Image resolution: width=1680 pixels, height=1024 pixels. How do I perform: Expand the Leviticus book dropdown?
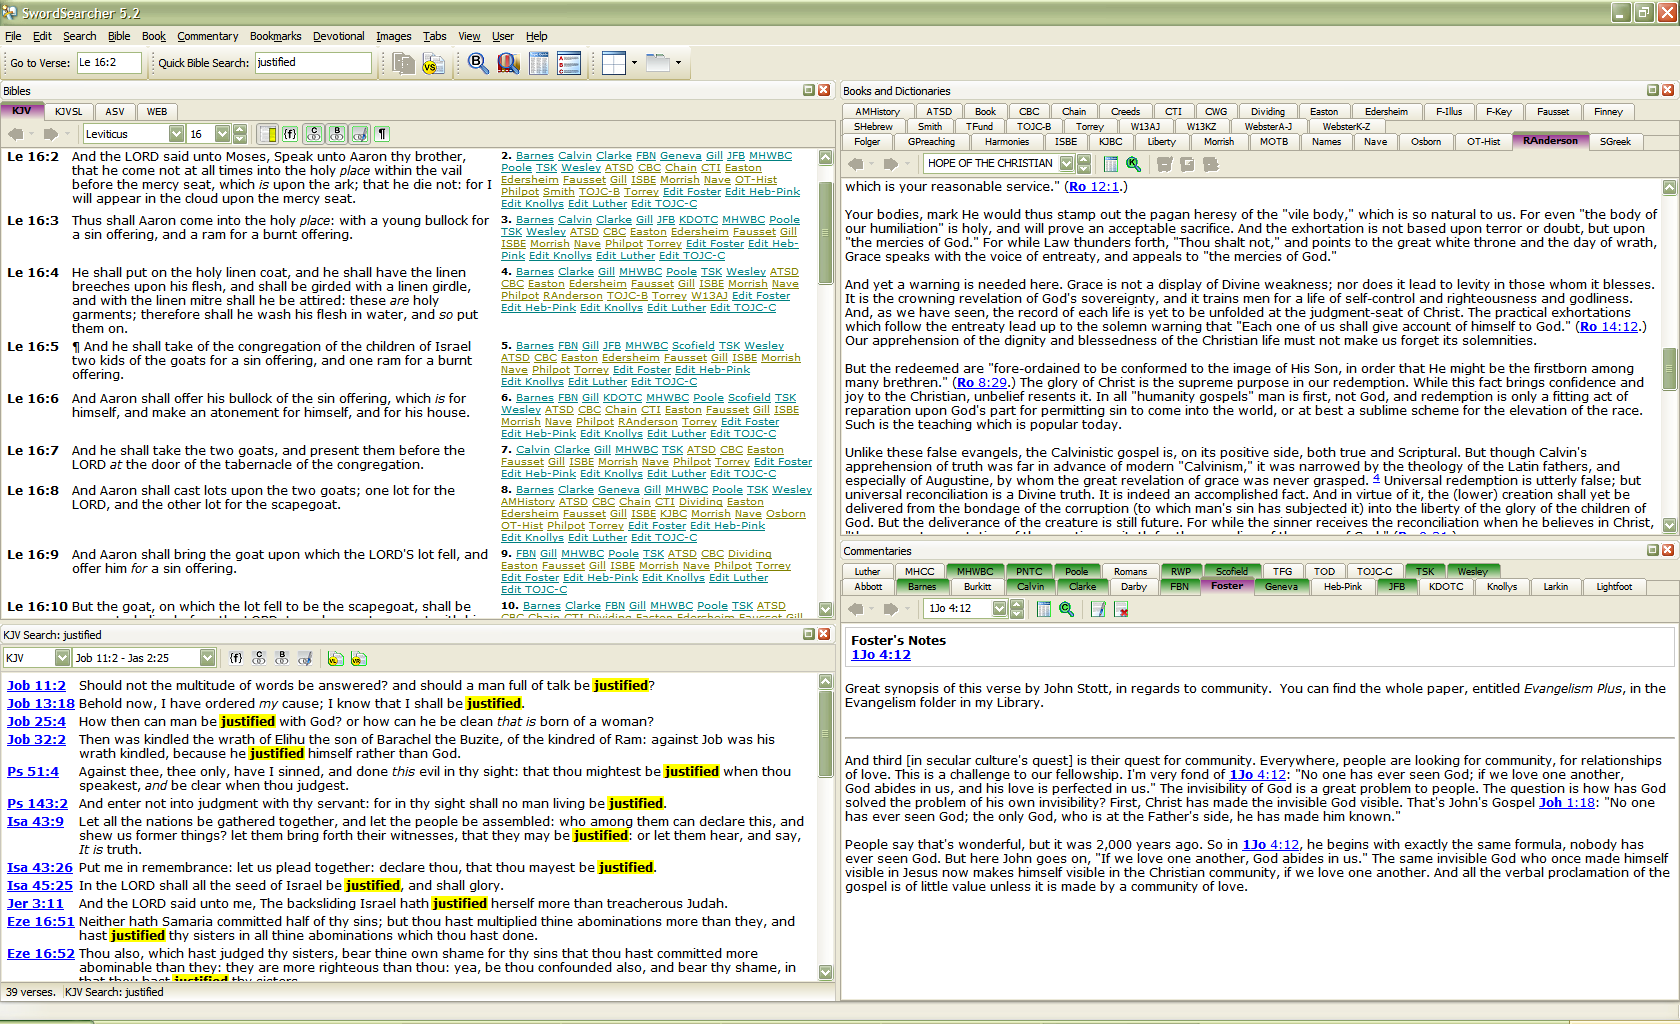tap(177, 134)
